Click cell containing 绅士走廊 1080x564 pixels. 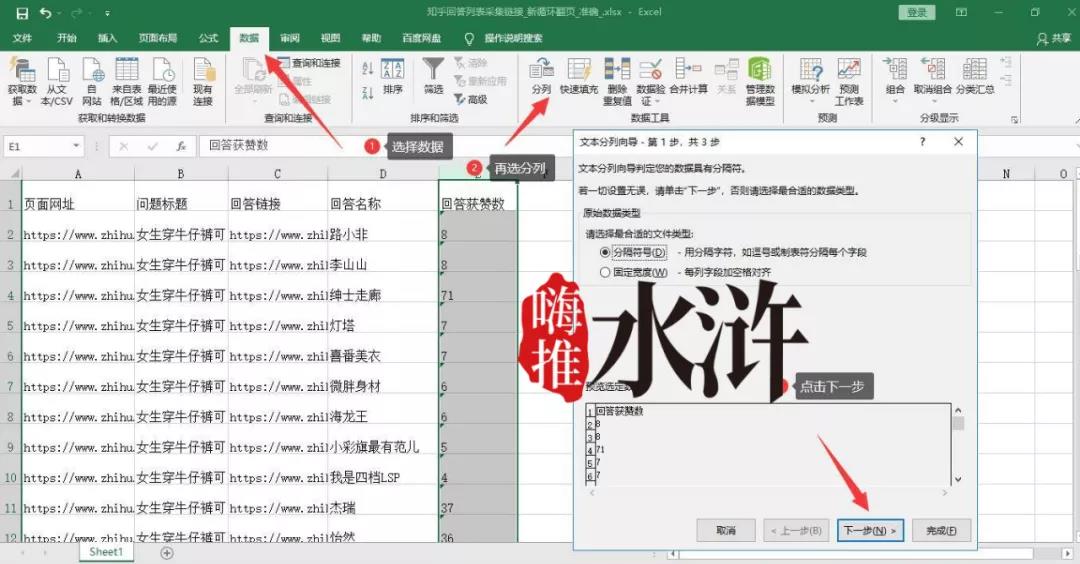click(383, 295)
